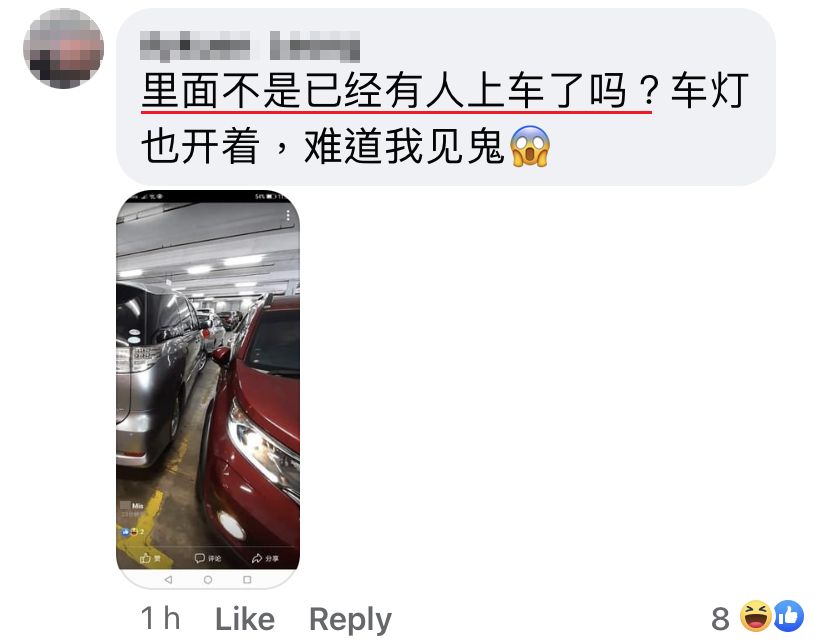
Task: Click Reply under the comment
Action: pos(350,620)
